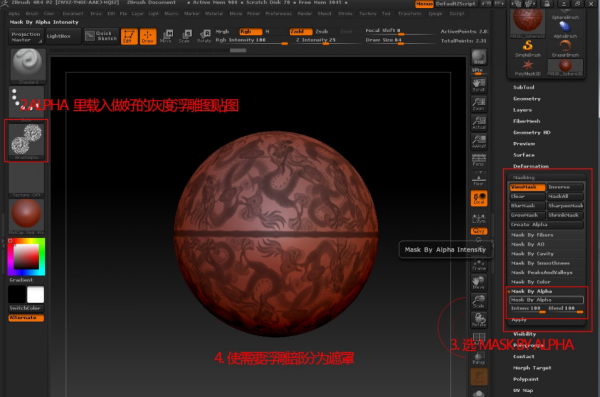
Task: Select the AlphaBrush tool
Action: click(x=565, y=29)
